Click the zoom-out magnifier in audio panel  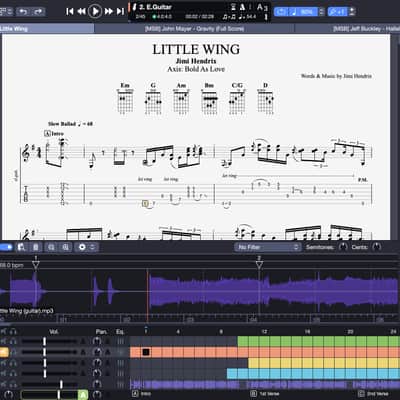pyautogui.click(x=51, y=247)
